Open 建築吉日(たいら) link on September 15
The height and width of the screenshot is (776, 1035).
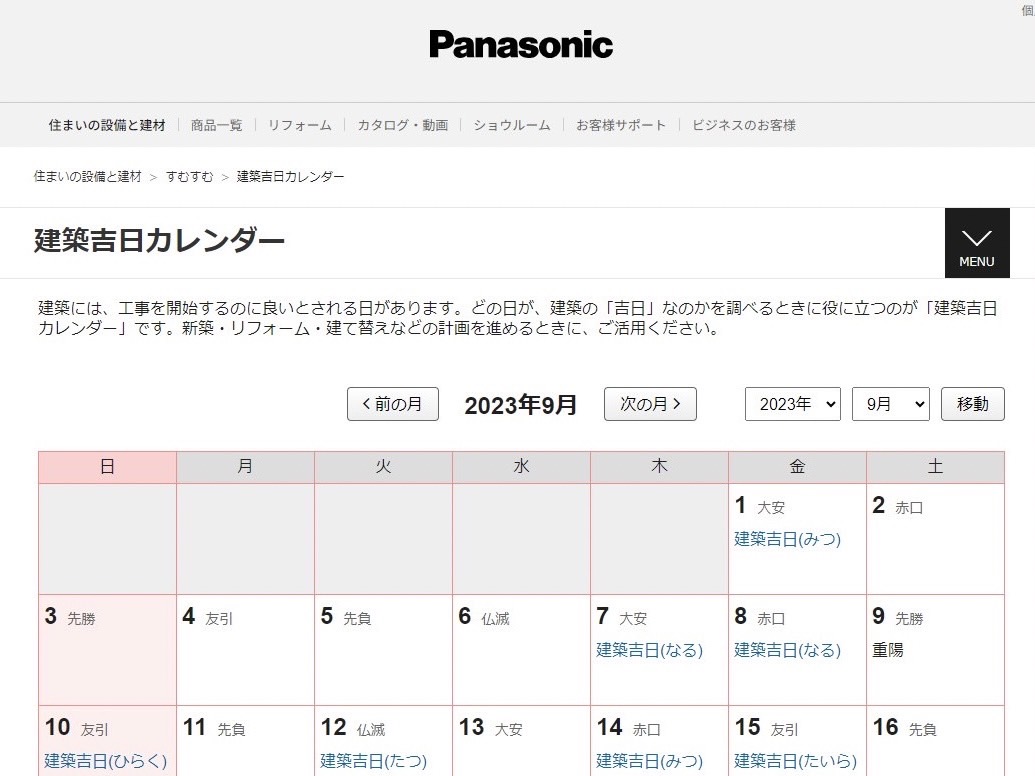[x=795, y=761]
